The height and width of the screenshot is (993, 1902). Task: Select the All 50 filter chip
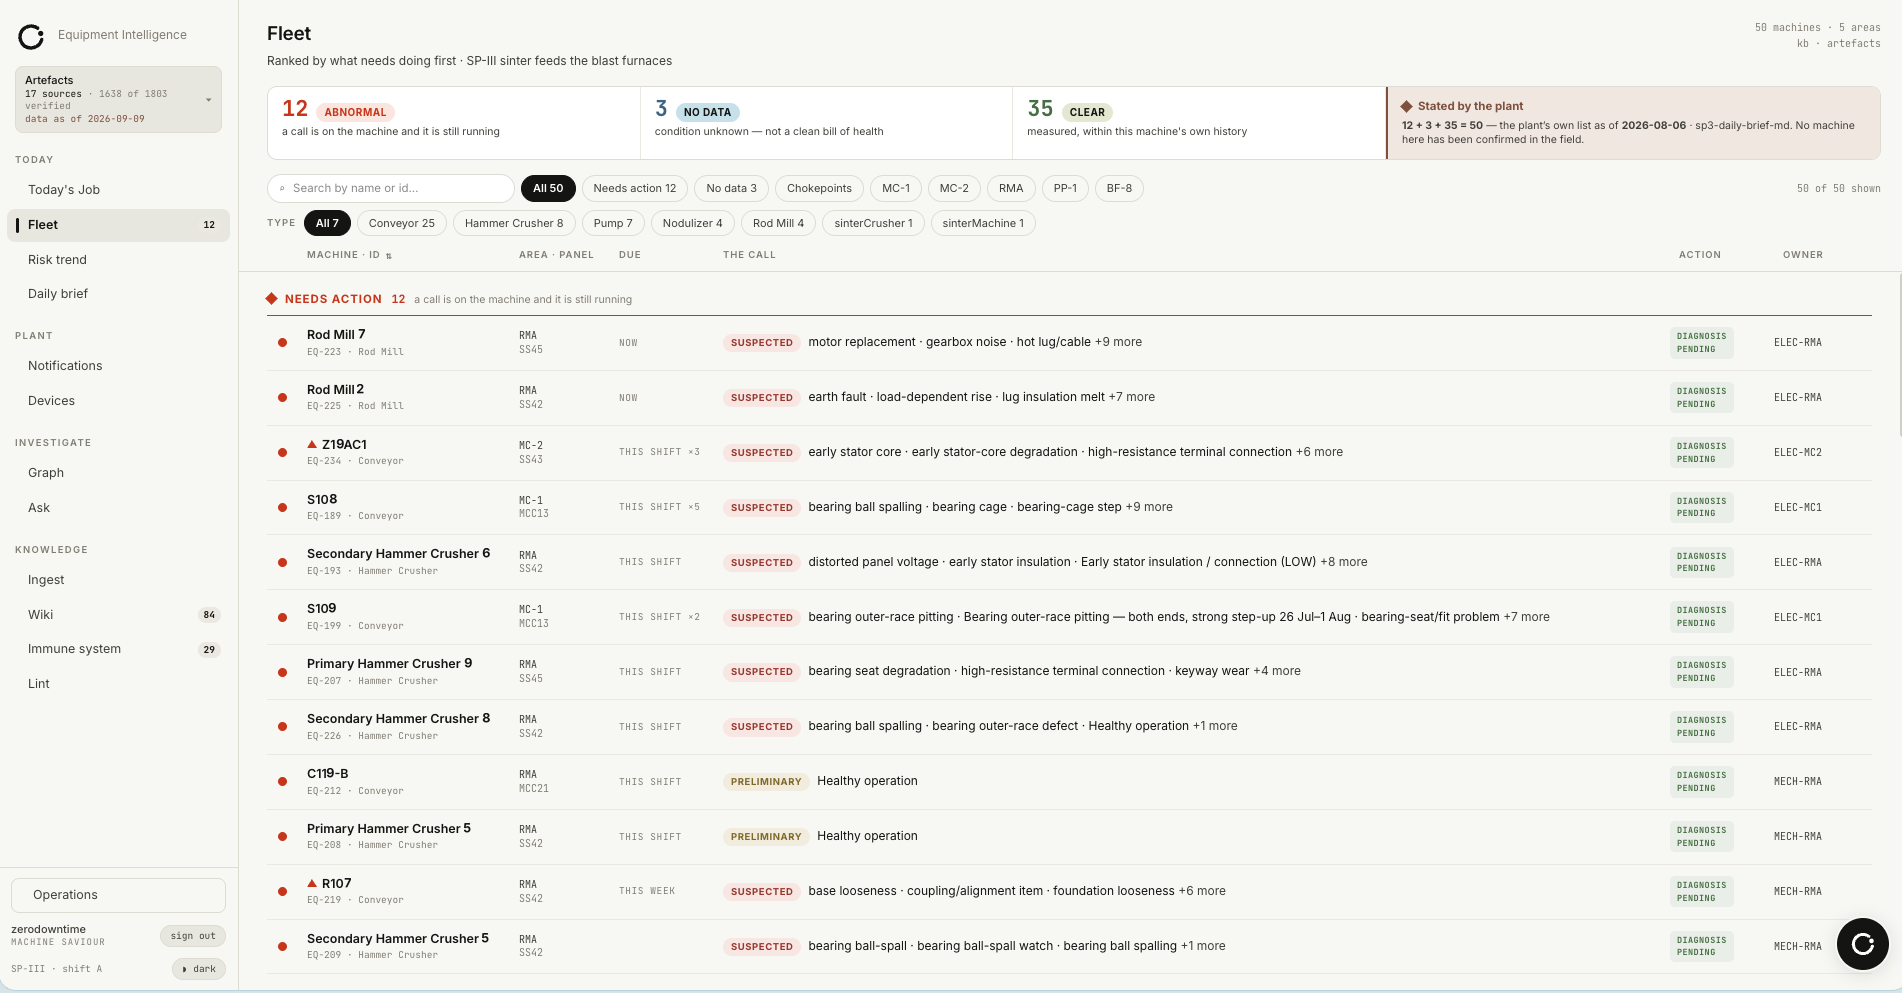tap(548, 188)
